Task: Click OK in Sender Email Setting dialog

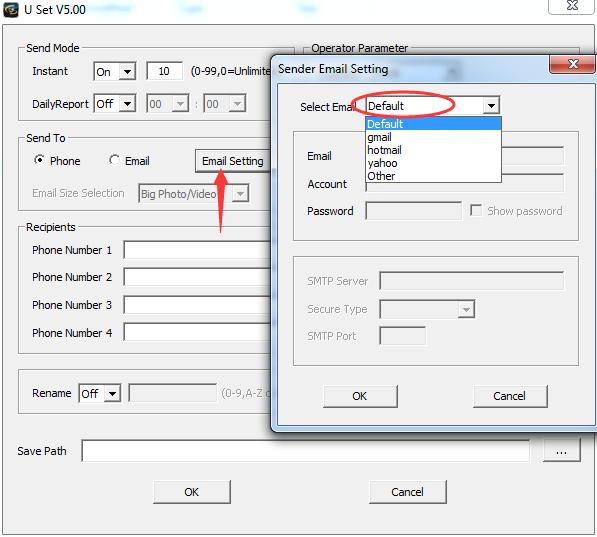Action: click(x=360, y=396)
